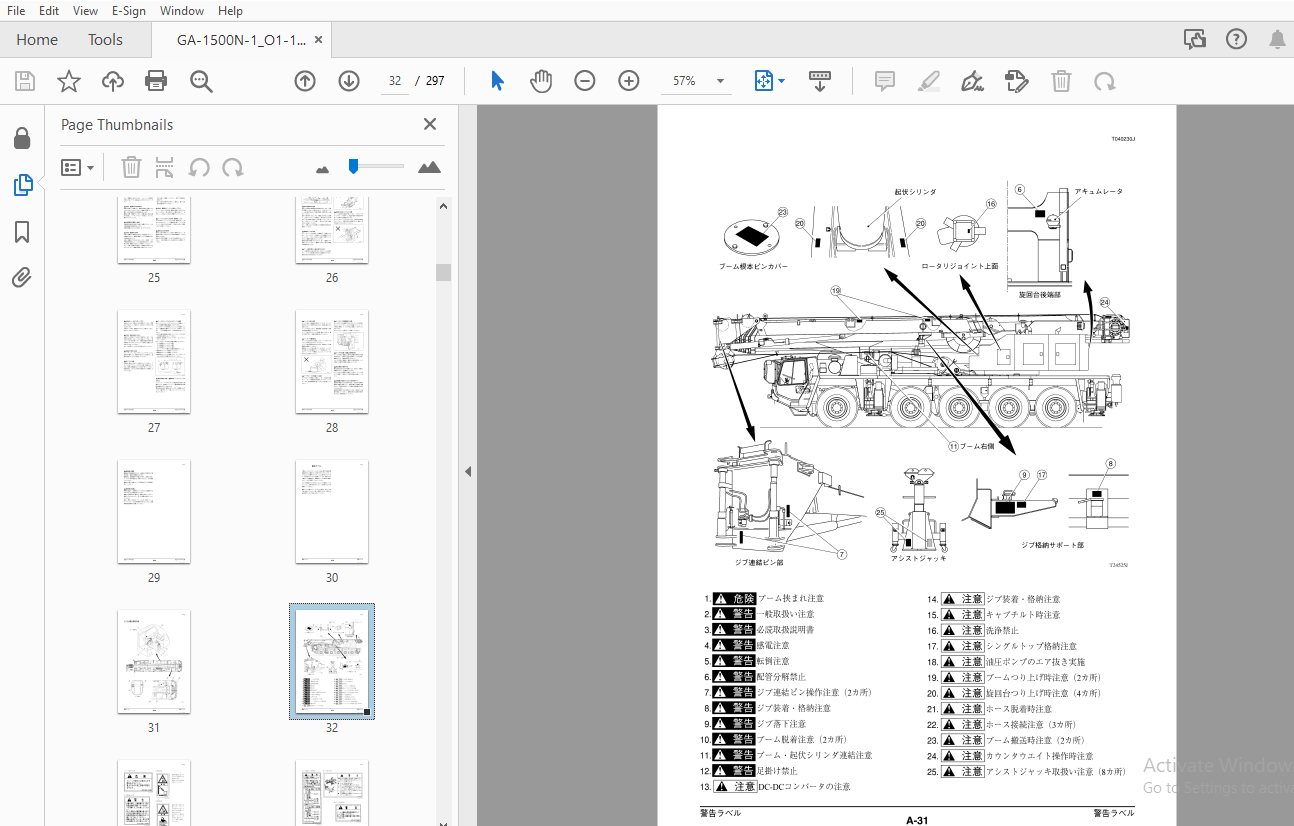Viewport: 1294px width, 826px height.
Task: Add a comment with the note icon
Action: [x=885, y=81]
